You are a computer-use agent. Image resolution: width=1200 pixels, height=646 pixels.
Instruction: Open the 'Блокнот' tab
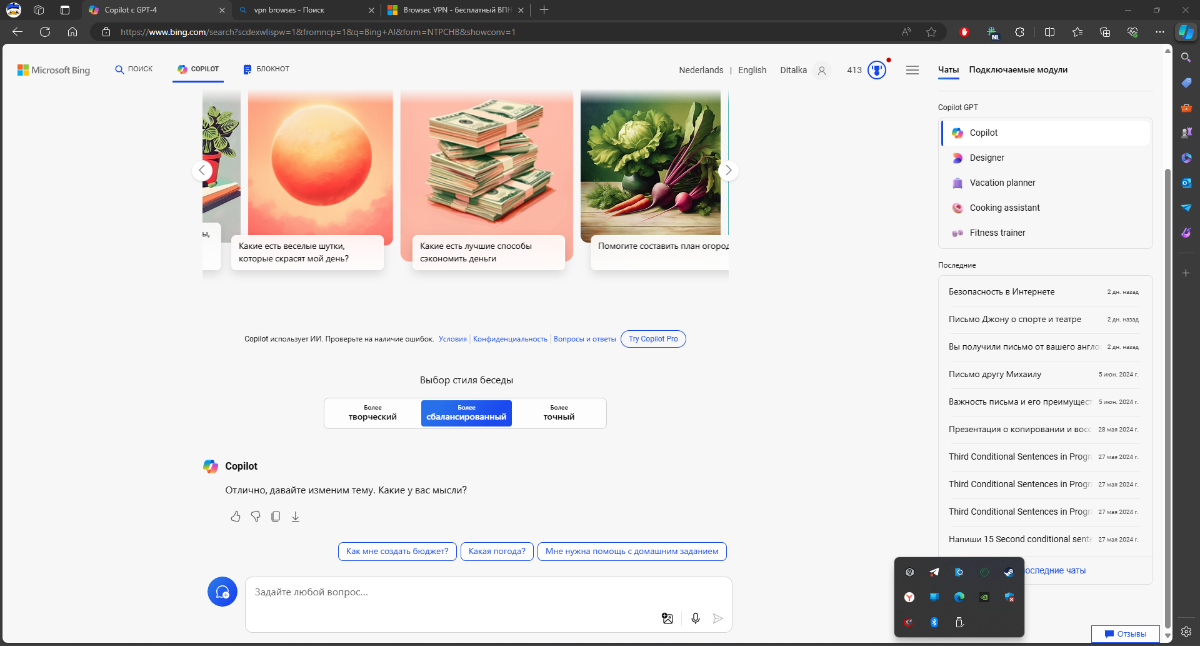click(x=266, y=69)
